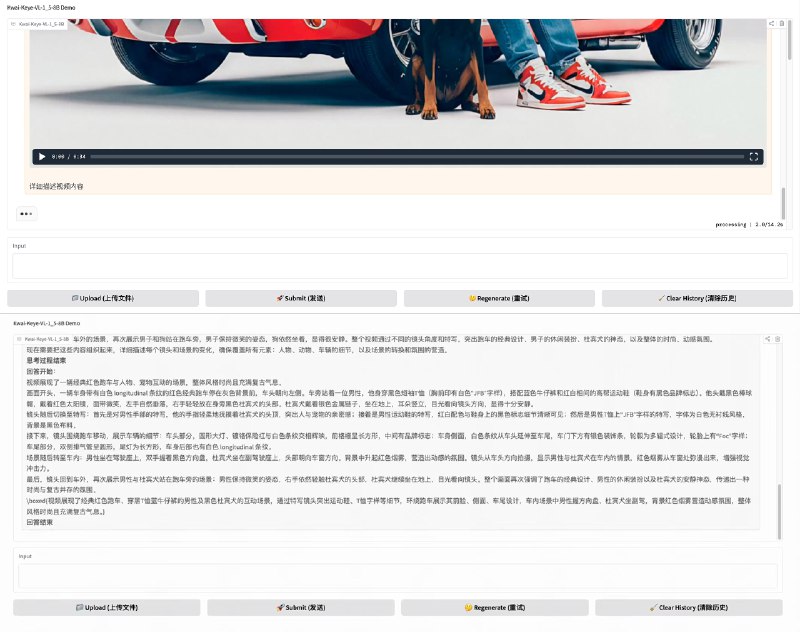Click share icon in lower chat panel
Image resolution: width=800 pixels, height=632 pixels.
tap(767, 339)
